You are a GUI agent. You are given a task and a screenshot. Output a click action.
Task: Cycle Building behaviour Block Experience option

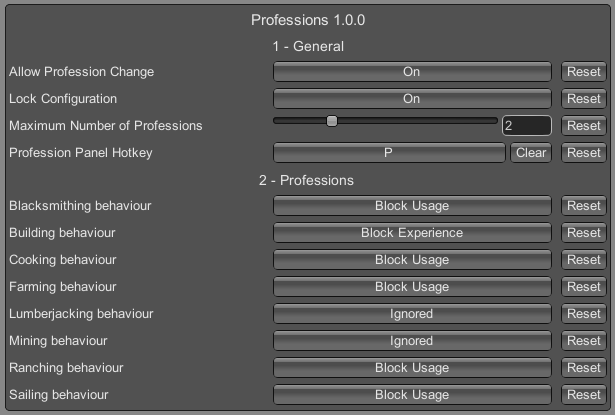coord(412,233)
